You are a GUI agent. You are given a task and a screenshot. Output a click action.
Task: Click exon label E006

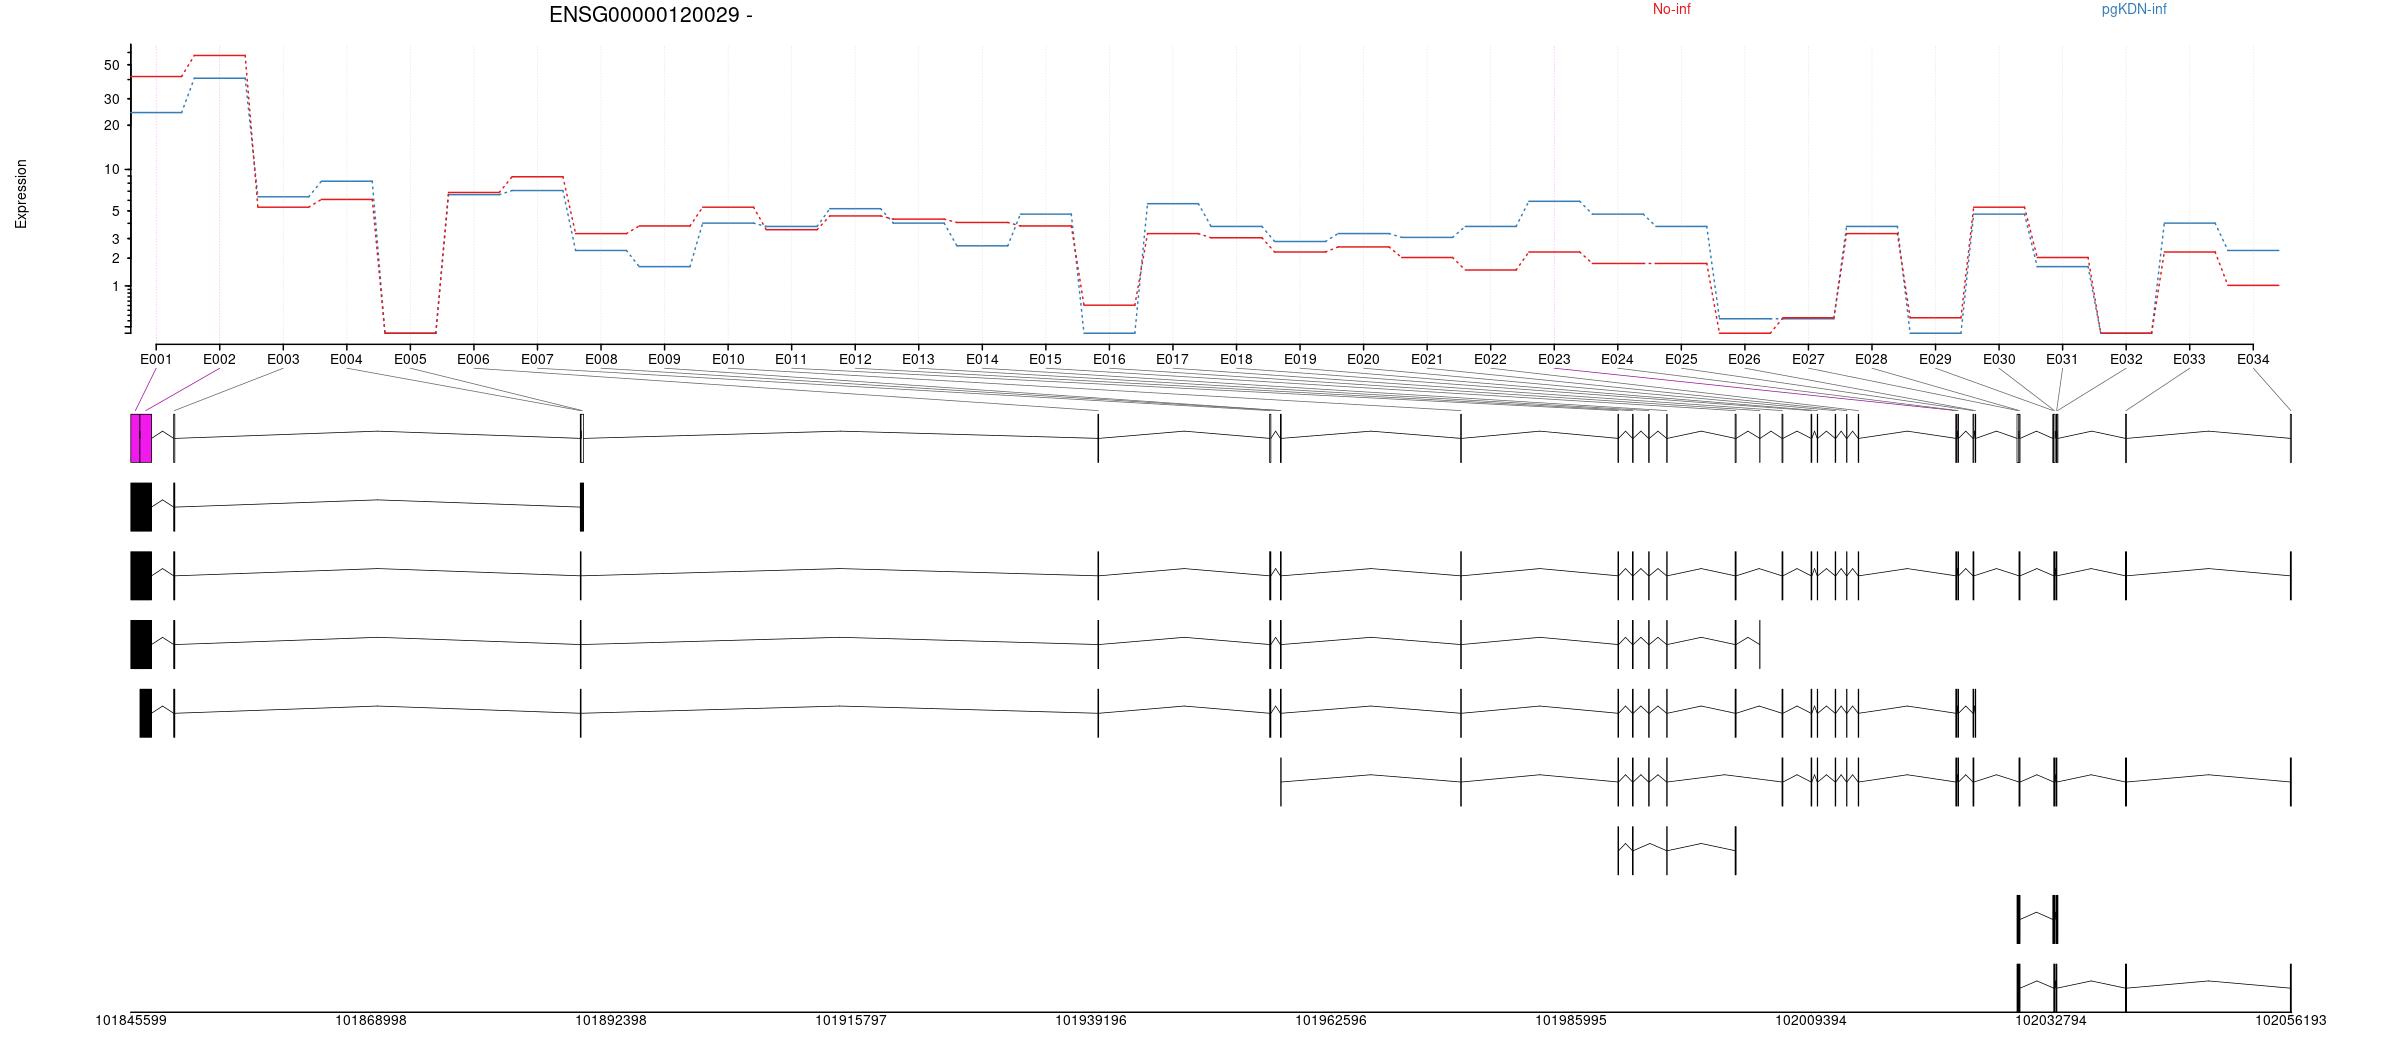coord(473,359)
